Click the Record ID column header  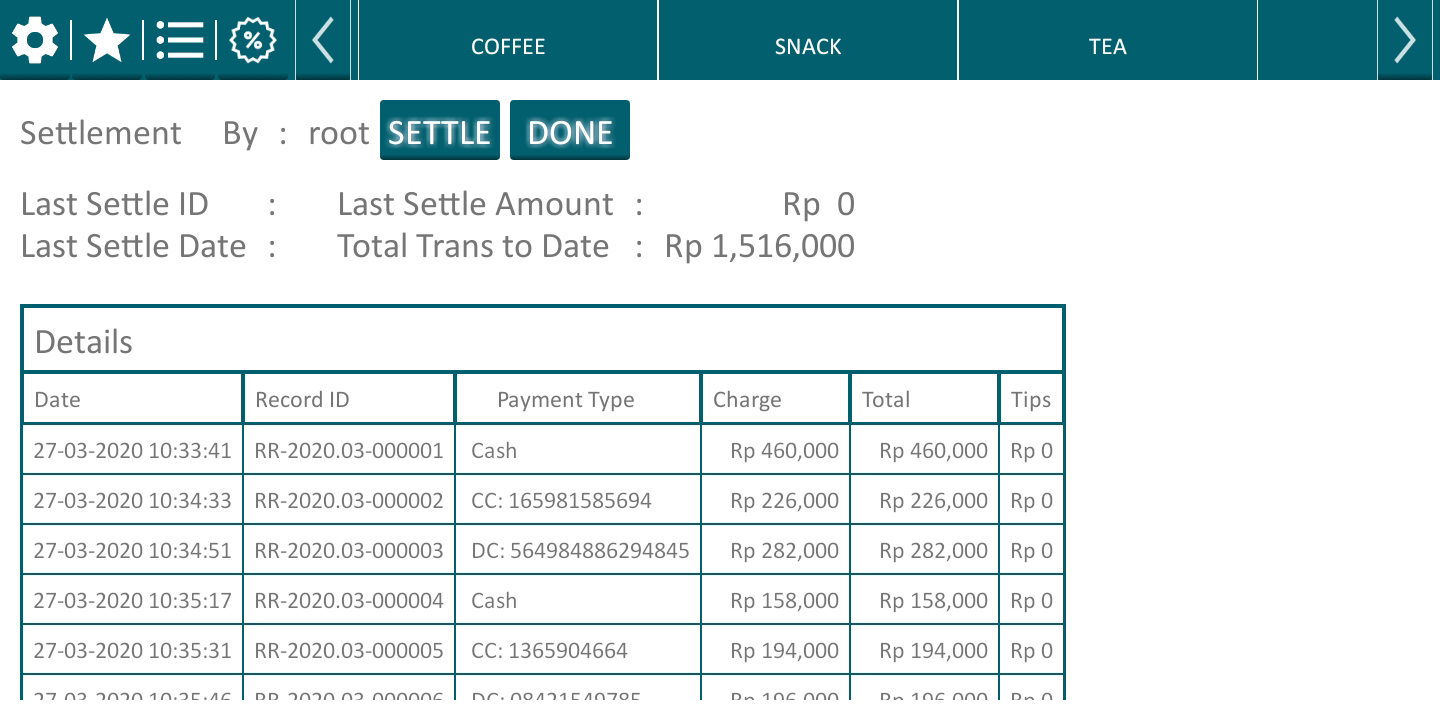(x=348, y=399)
